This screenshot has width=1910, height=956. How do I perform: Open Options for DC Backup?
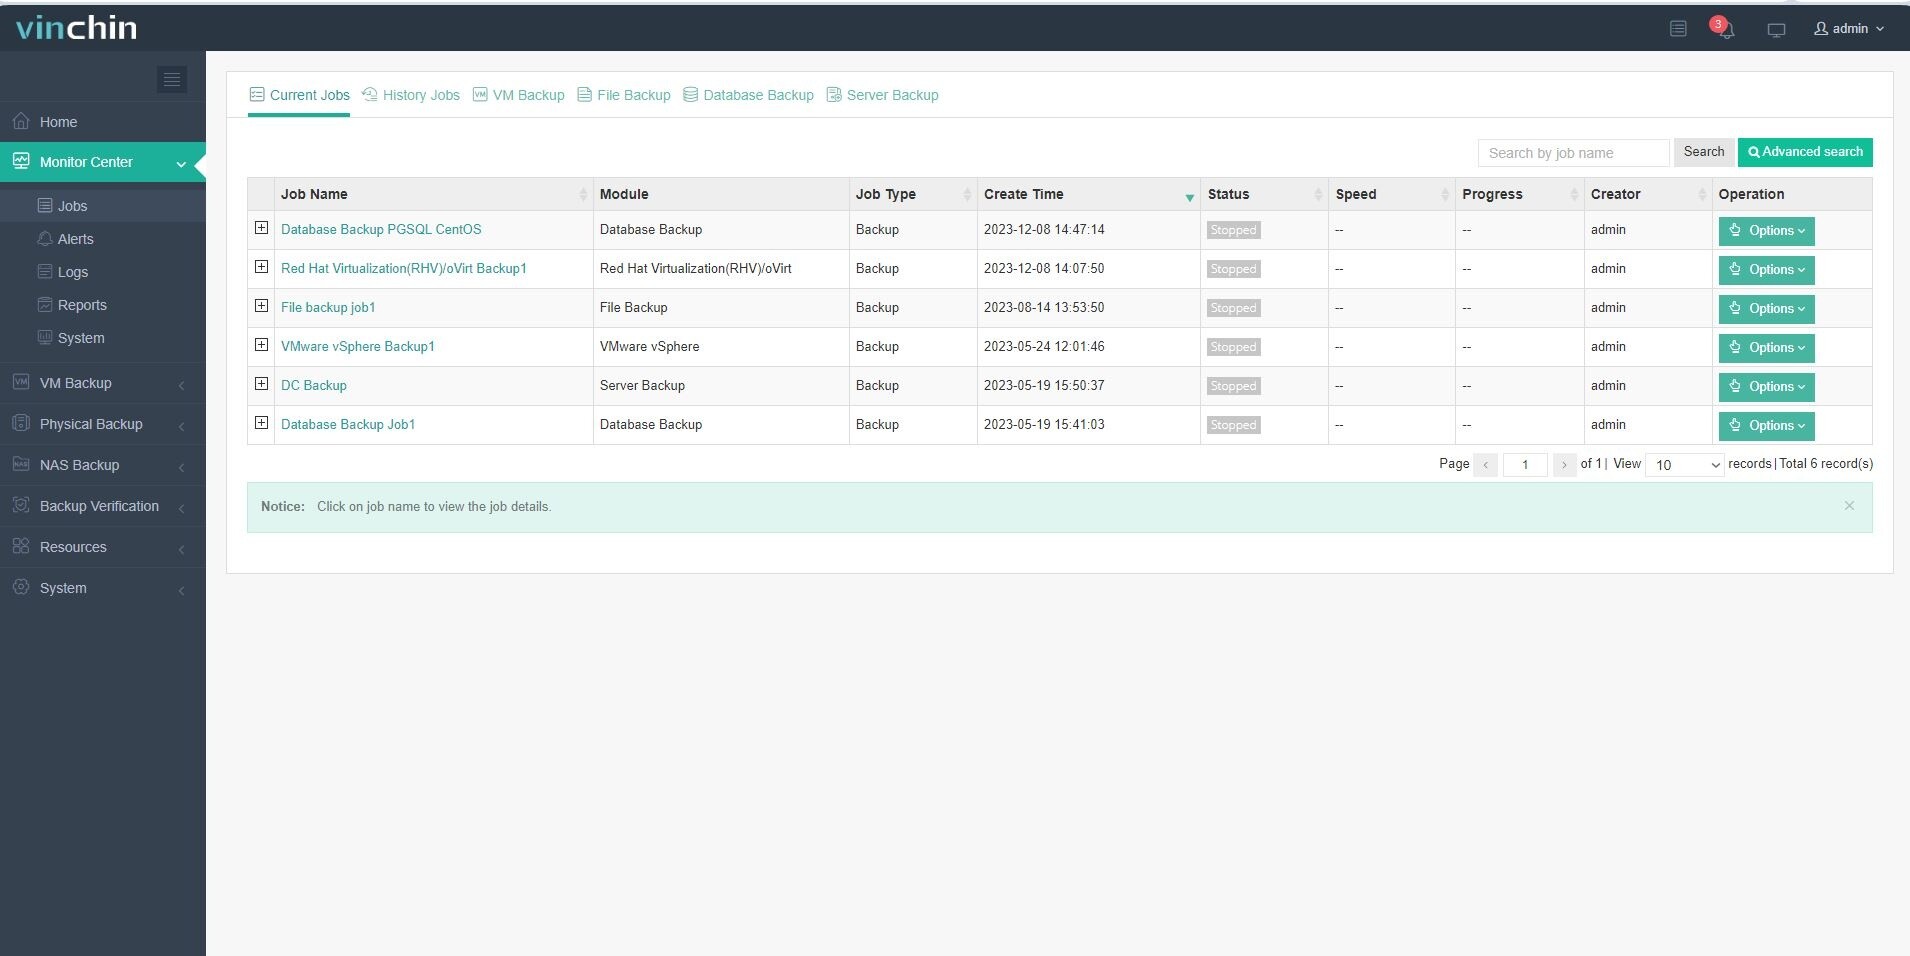(x=1766, y=387)
